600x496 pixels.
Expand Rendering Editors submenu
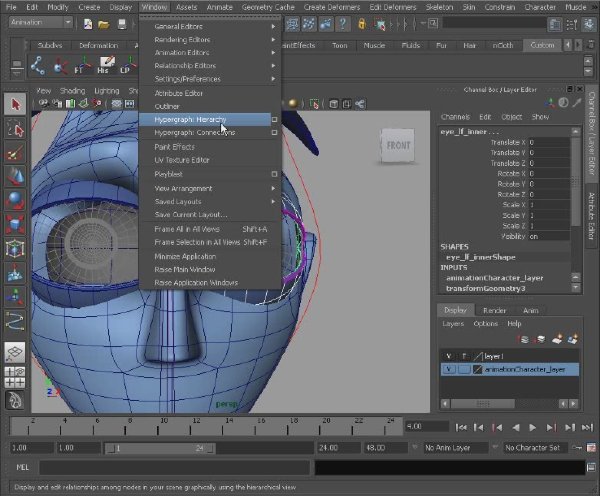pyautogui.click(x=210, y=39)
